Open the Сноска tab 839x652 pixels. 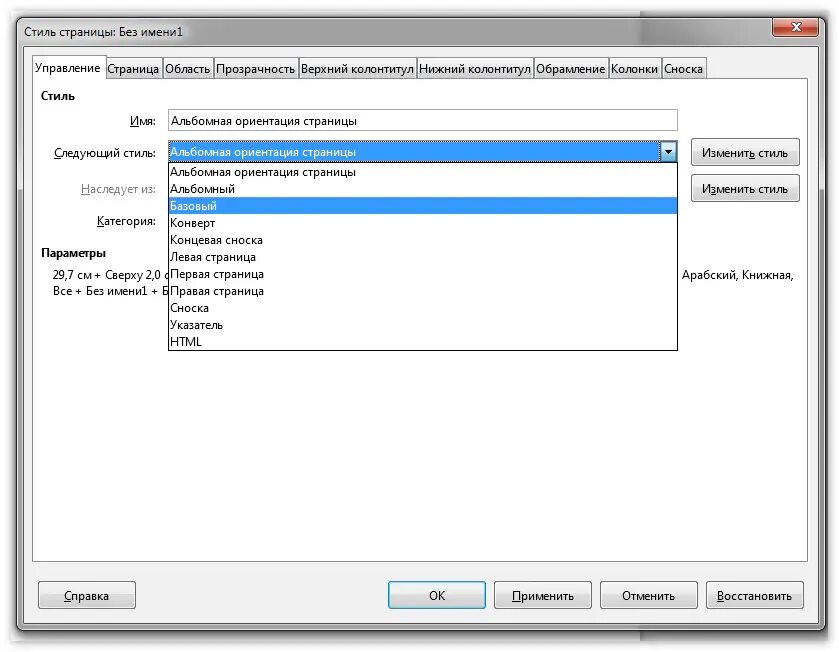[683, 69]
